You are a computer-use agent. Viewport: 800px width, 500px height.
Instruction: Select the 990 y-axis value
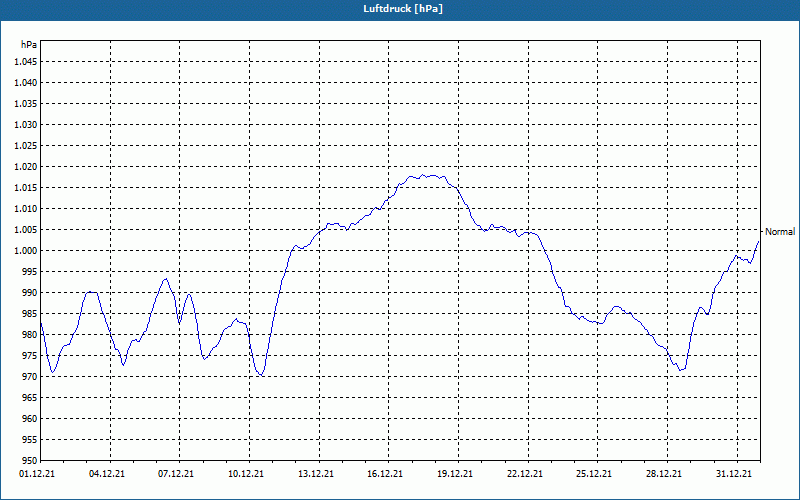click(x=30, y=293)
